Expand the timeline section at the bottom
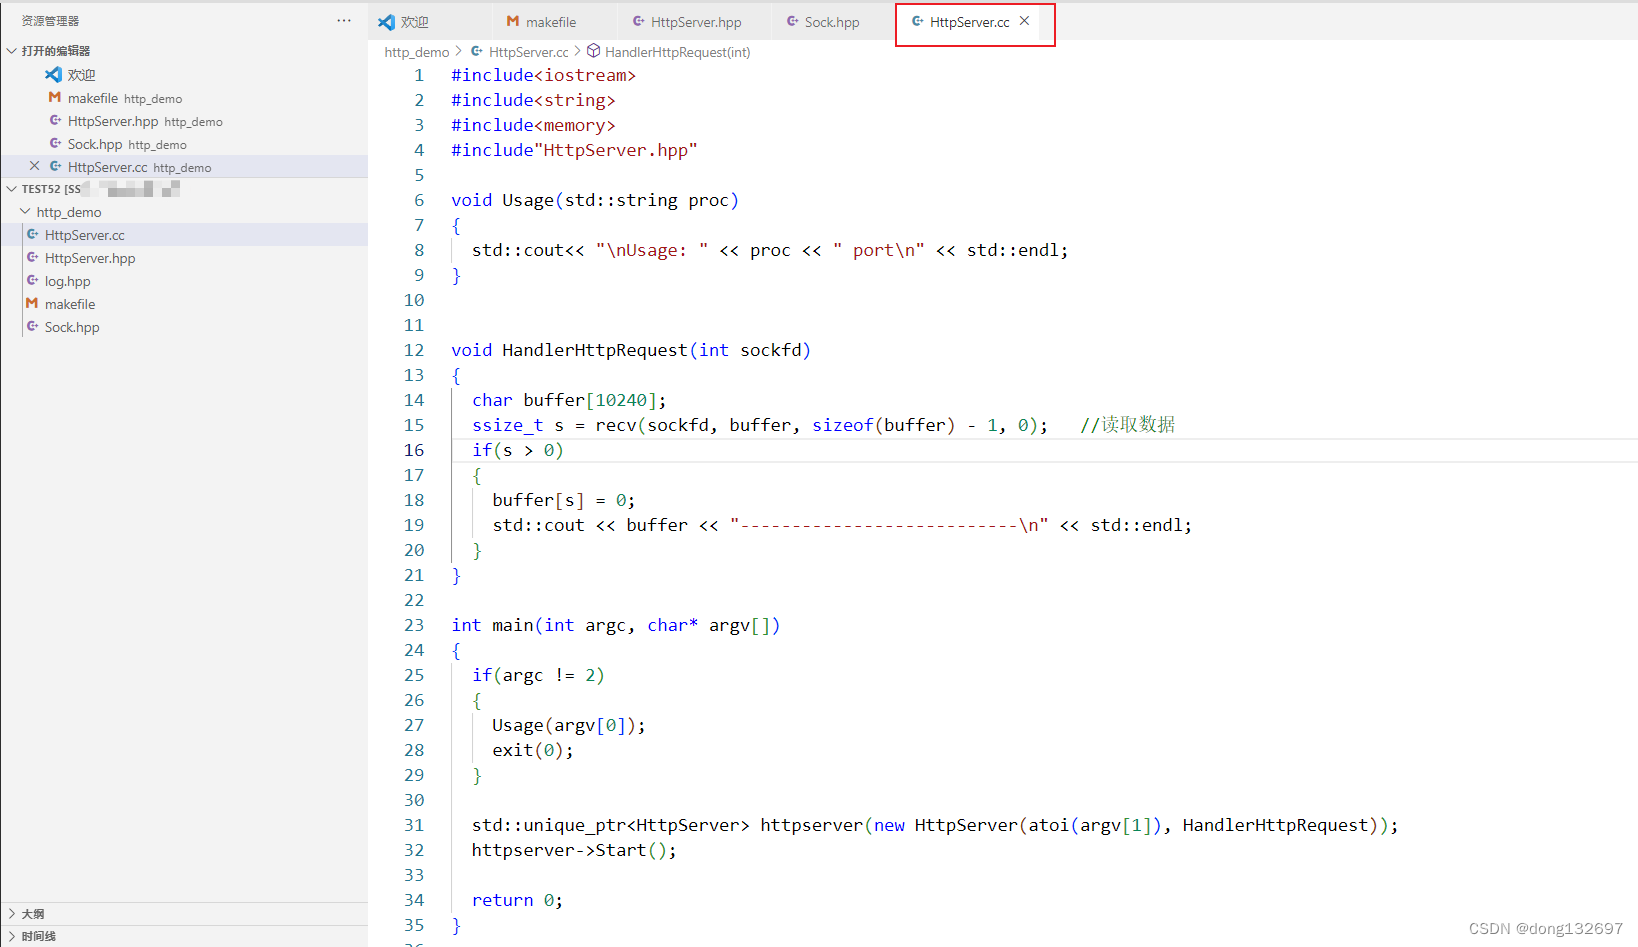Image resolution: width=1638 pixels, height=947 pixels. (x=11, y=937)
